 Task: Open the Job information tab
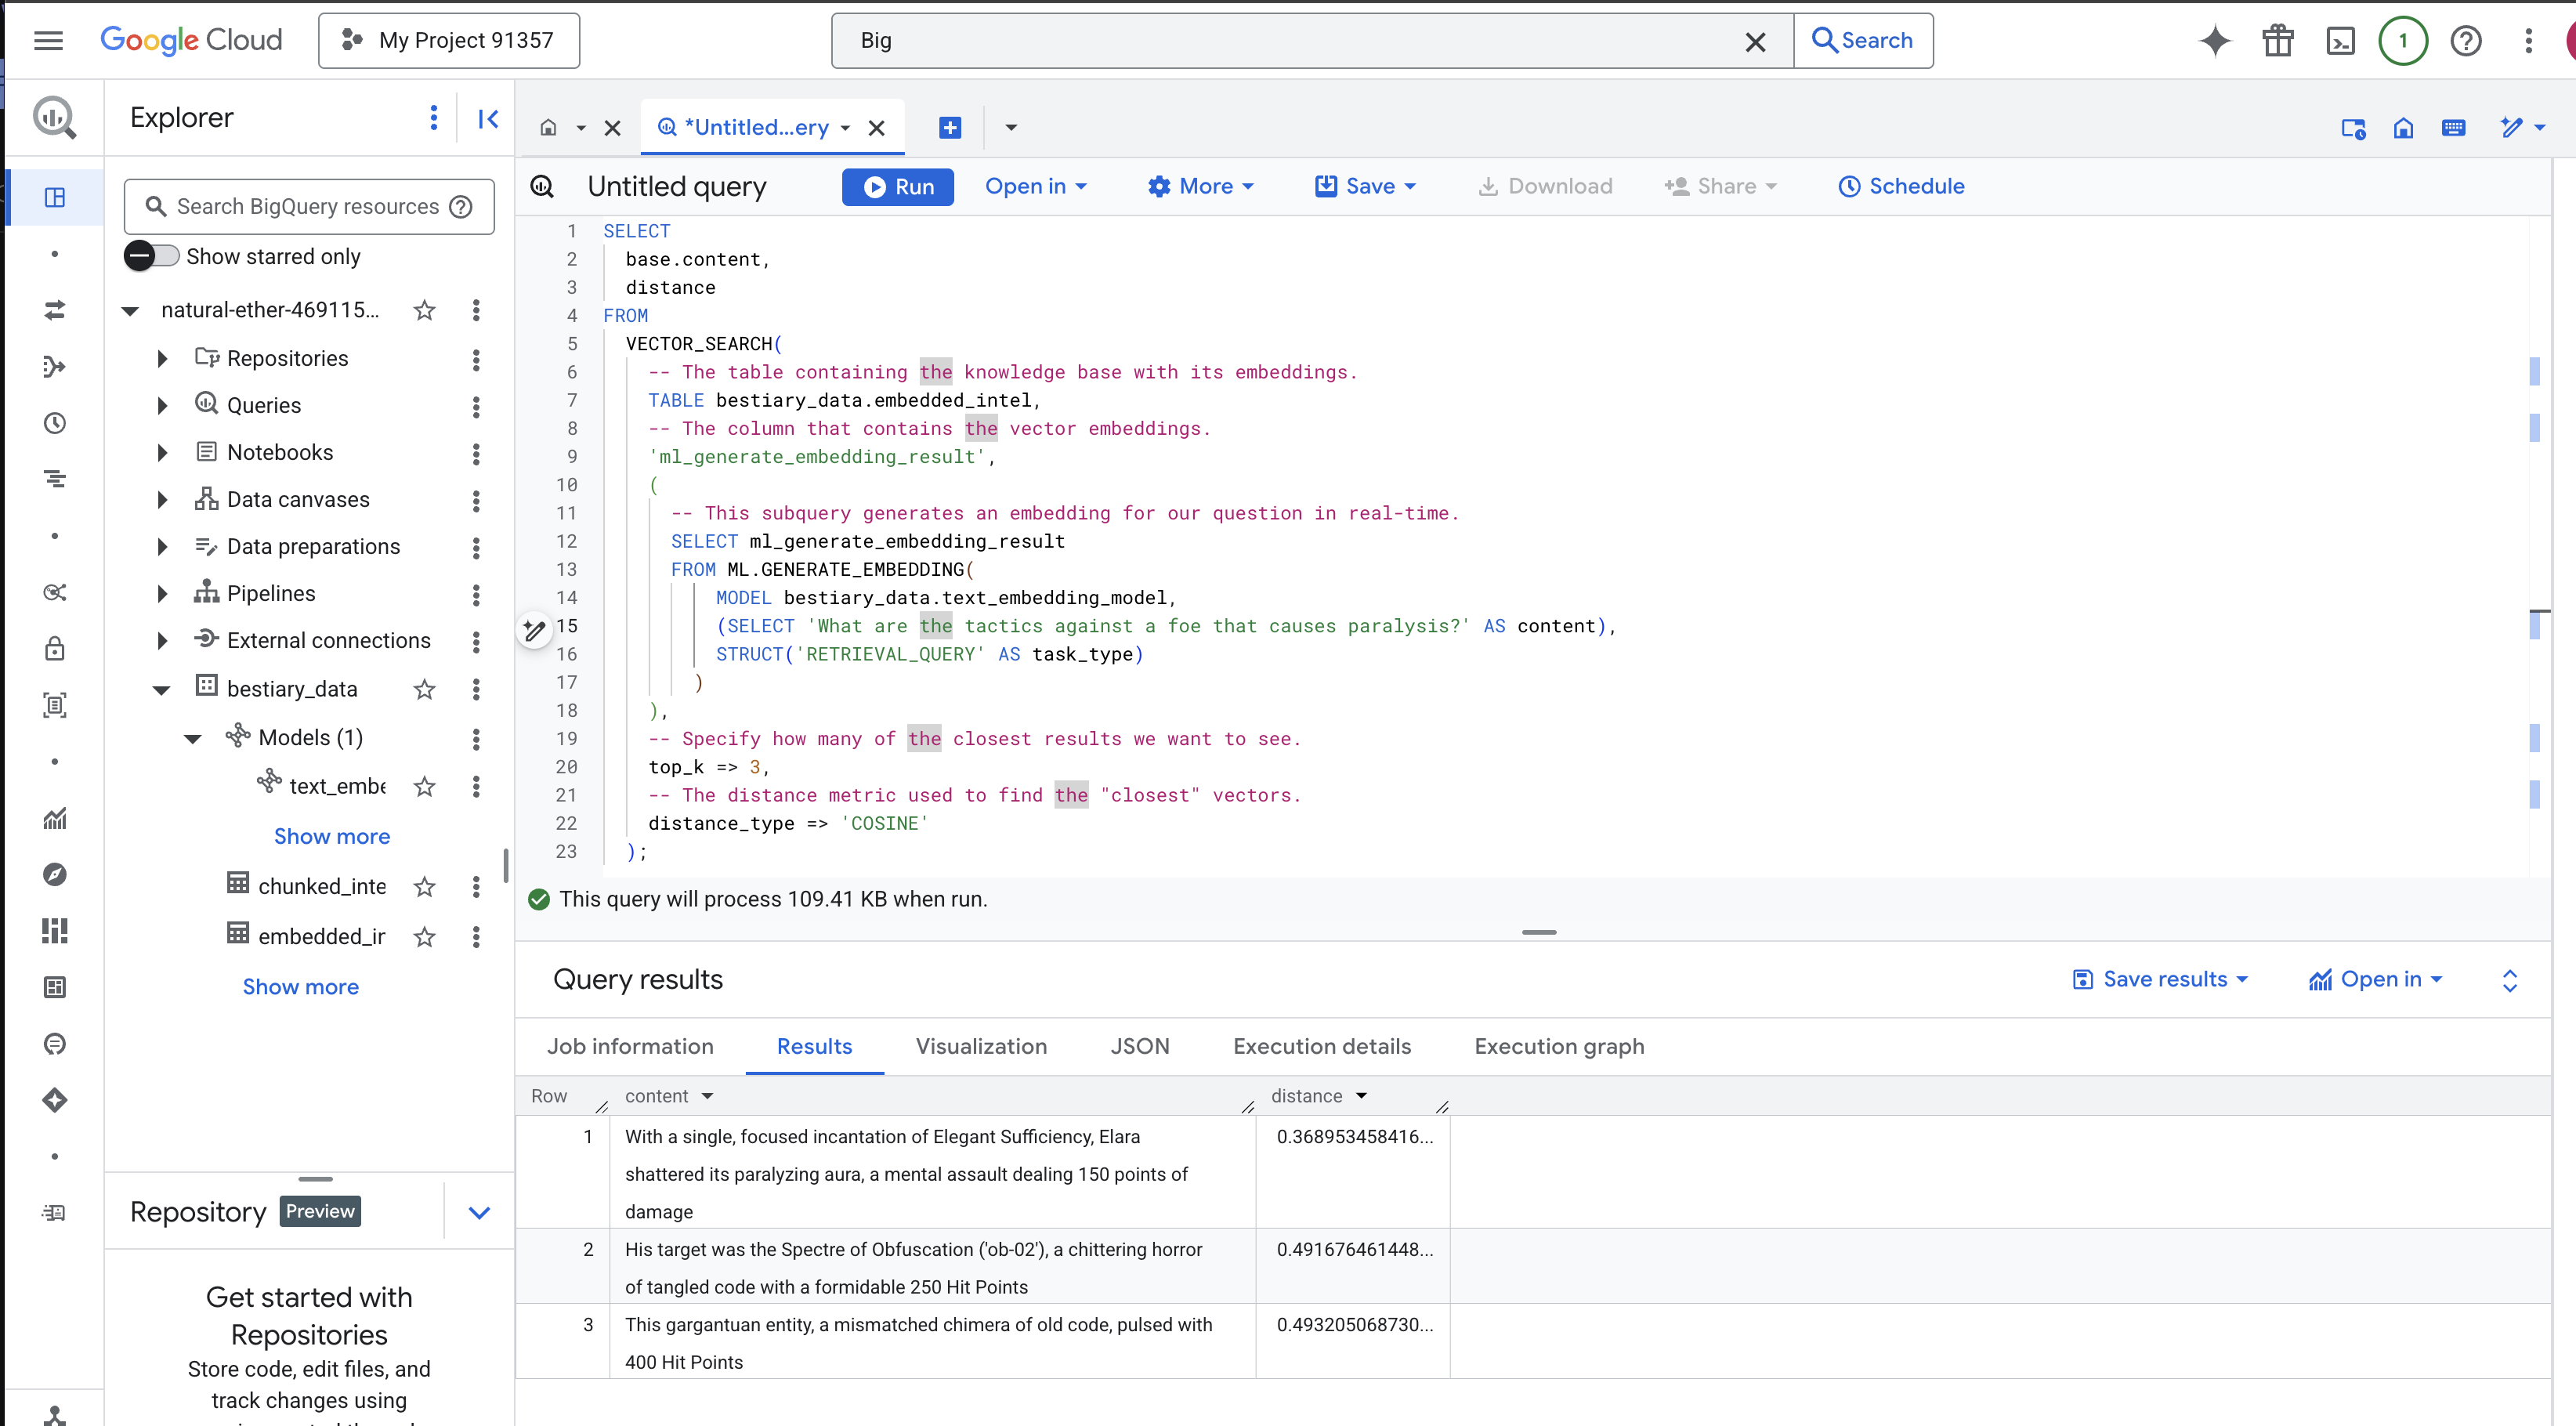point(630,1046)
